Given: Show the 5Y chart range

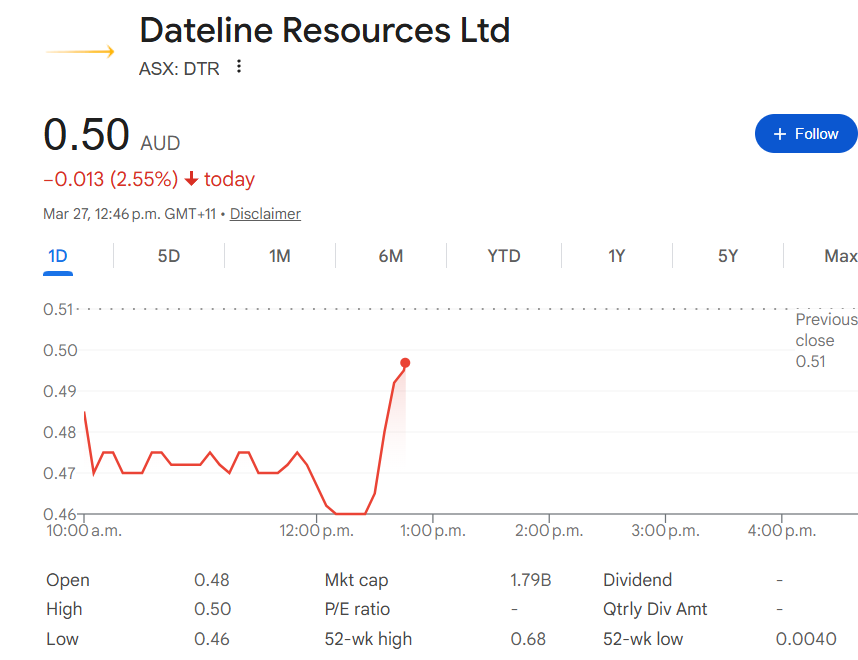Looking at the screenshot, I should click(728, 256).
